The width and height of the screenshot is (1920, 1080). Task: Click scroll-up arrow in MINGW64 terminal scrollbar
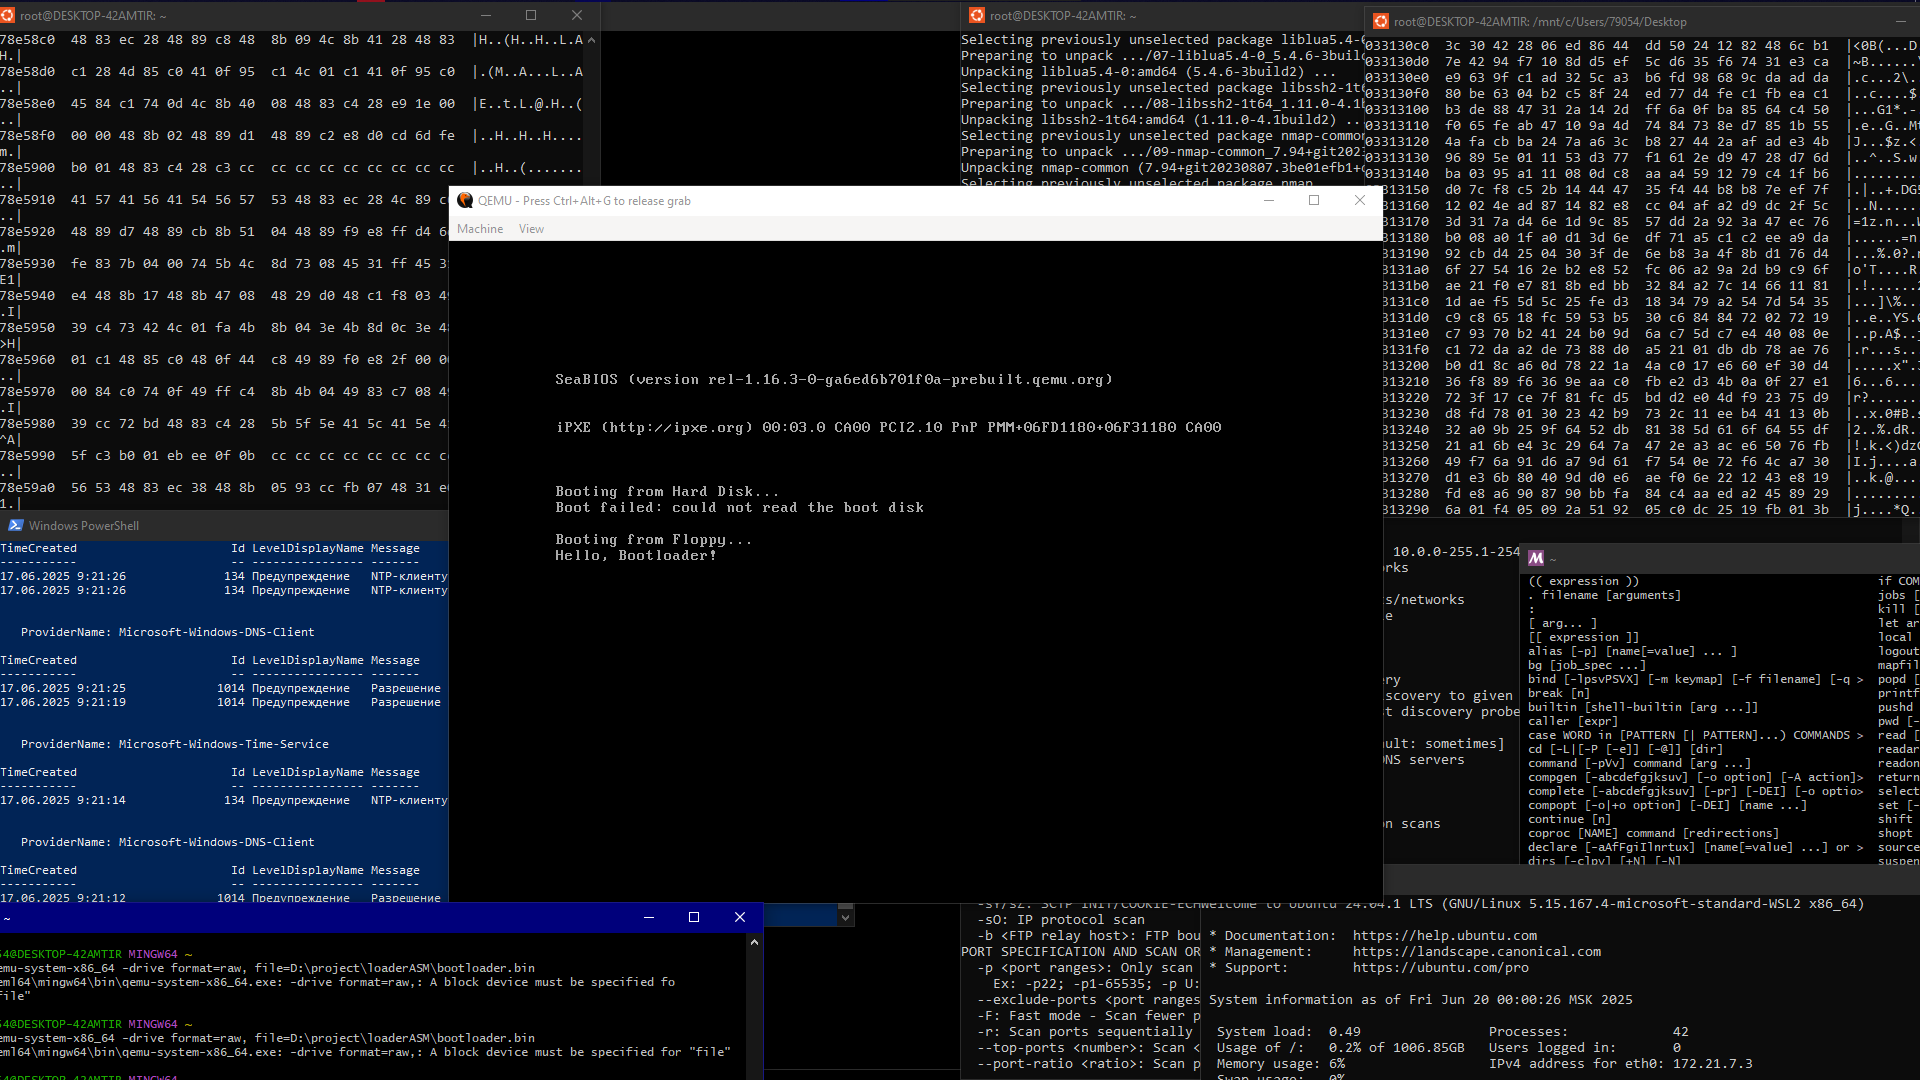click(754, 942)
